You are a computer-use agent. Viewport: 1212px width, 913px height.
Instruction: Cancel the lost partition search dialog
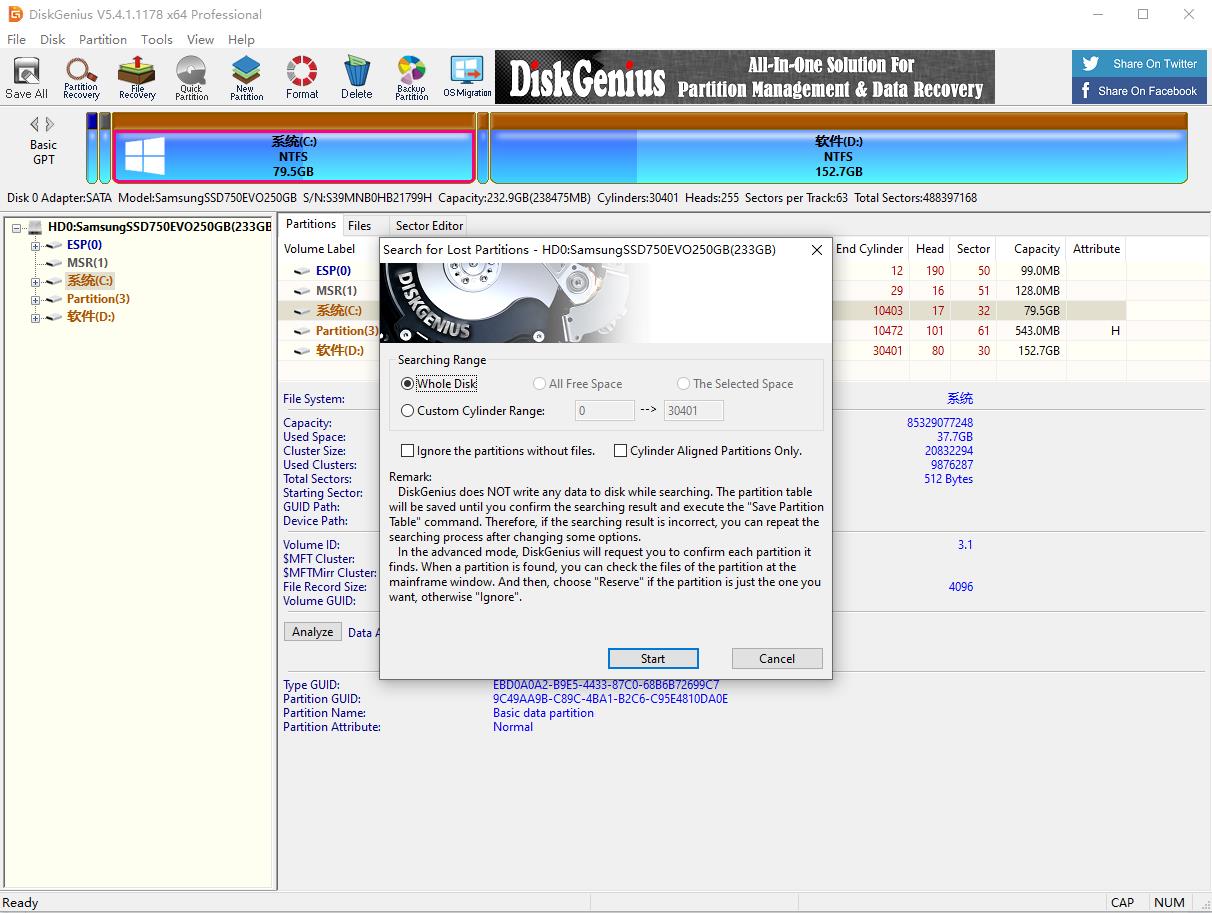tap(777, 658)
